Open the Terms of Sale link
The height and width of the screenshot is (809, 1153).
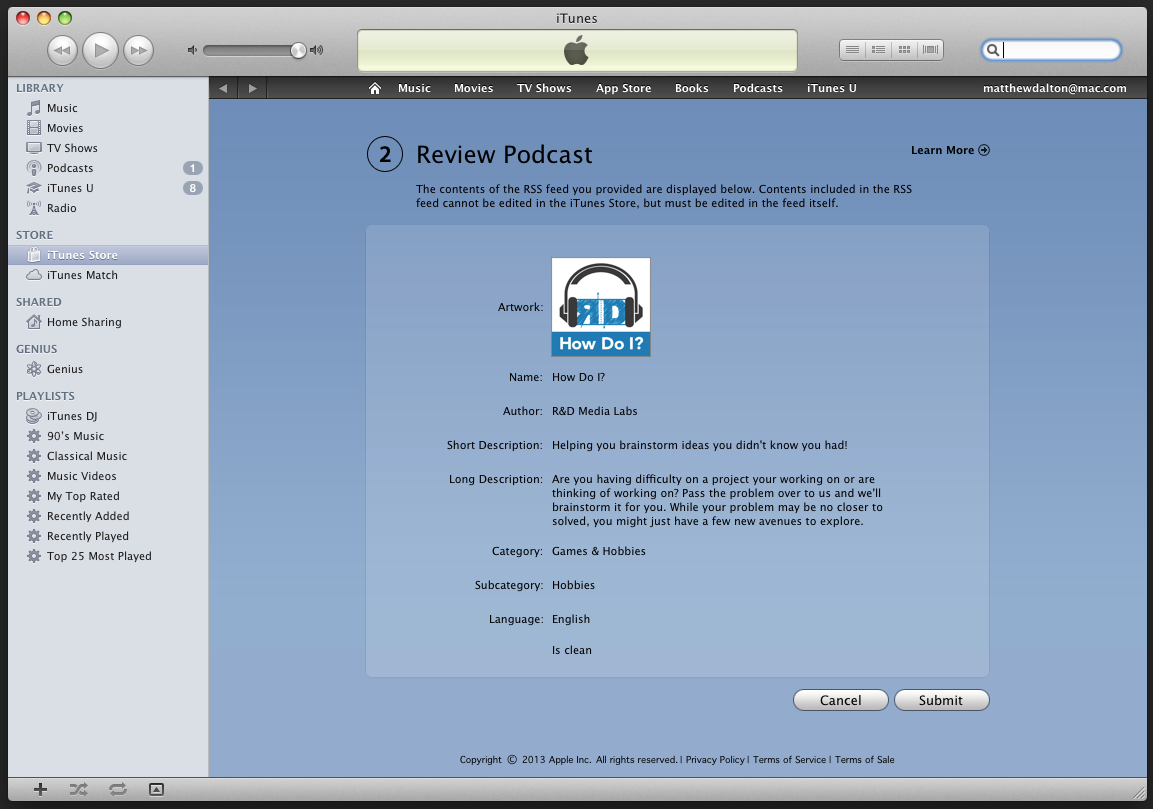[865, 760]
